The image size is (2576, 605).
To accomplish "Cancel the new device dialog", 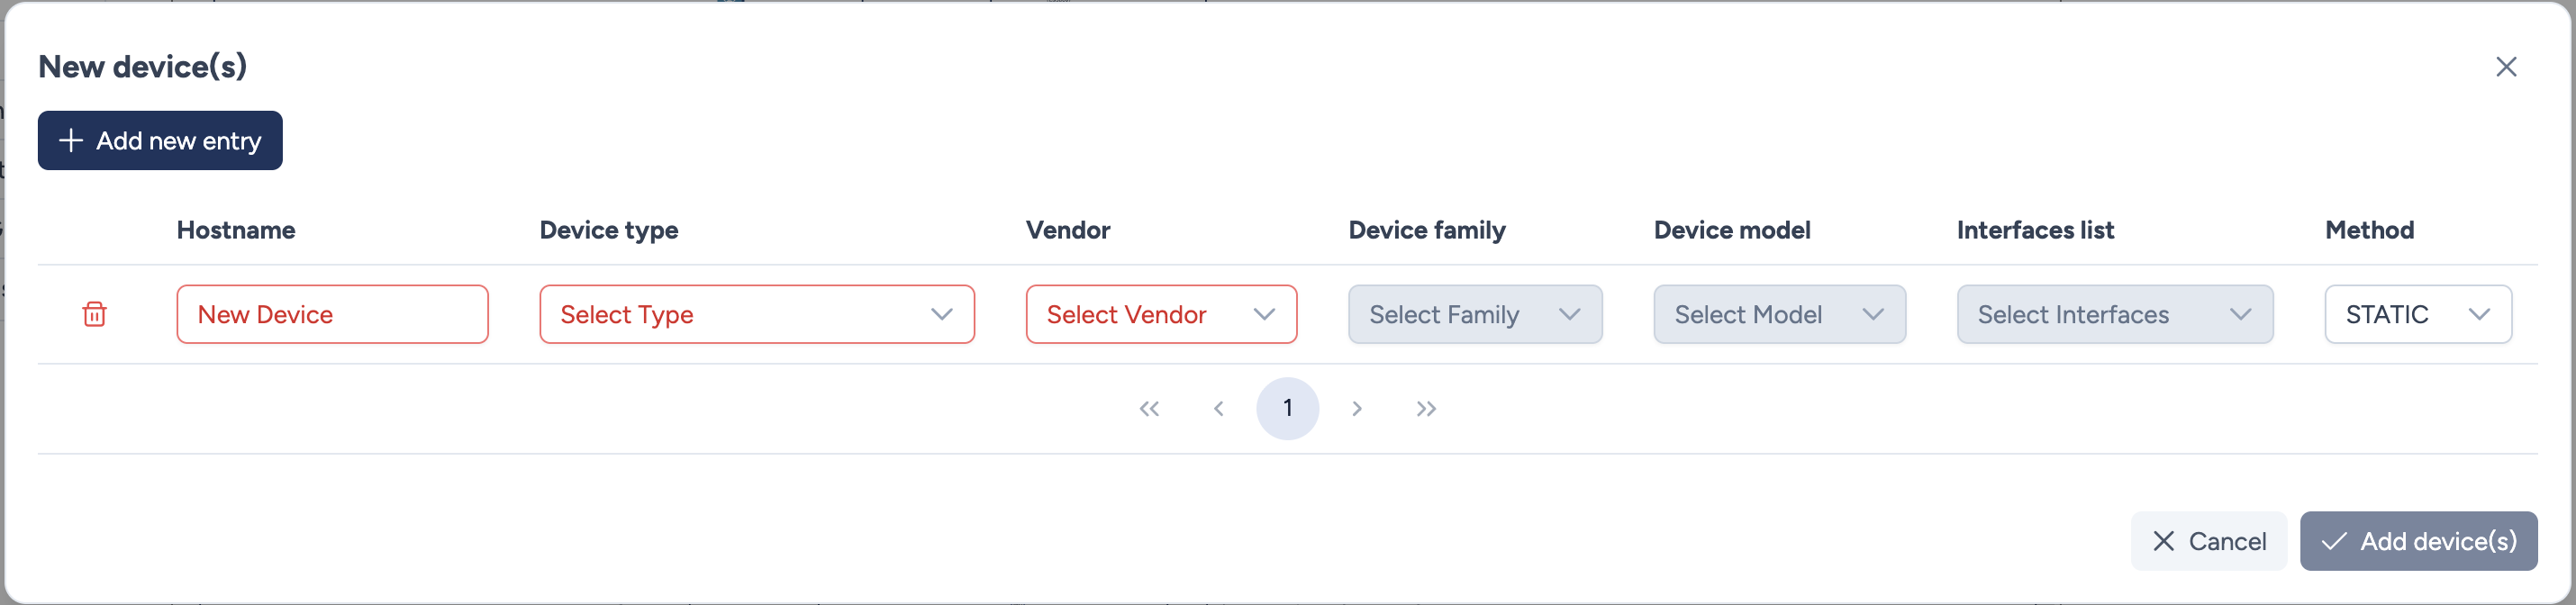I will (2208, 541).
